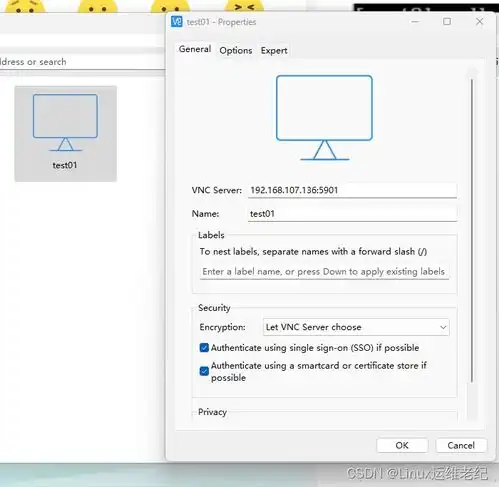The width and height of the screenshot is (499, 487).
Task: Click the VNC logo icon in title bar
Action: pyautogui.click(x=177, y=22)
